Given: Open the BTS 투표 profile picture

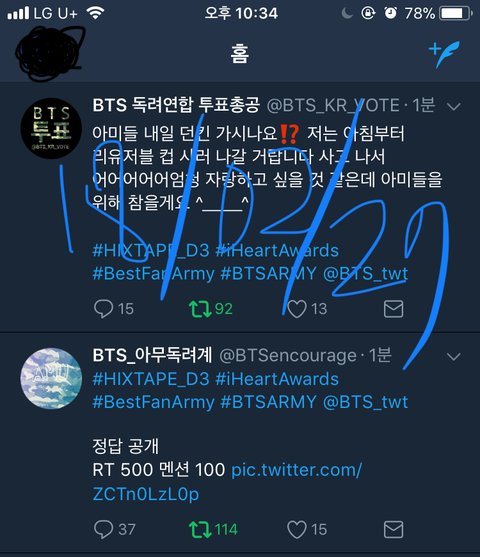Looking at the screenshot, I should coord(51,128).
